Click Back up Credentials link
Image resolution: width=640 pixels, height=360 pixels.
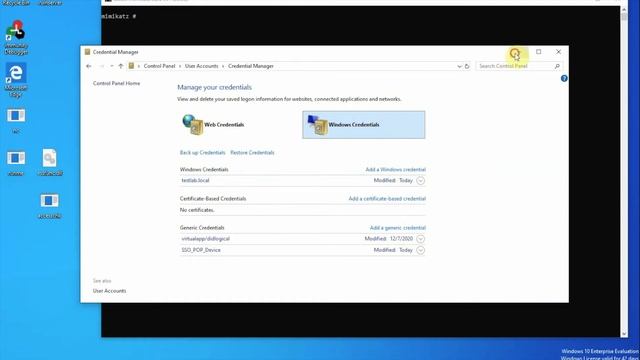pyautogui.click(x=202, y=153)
